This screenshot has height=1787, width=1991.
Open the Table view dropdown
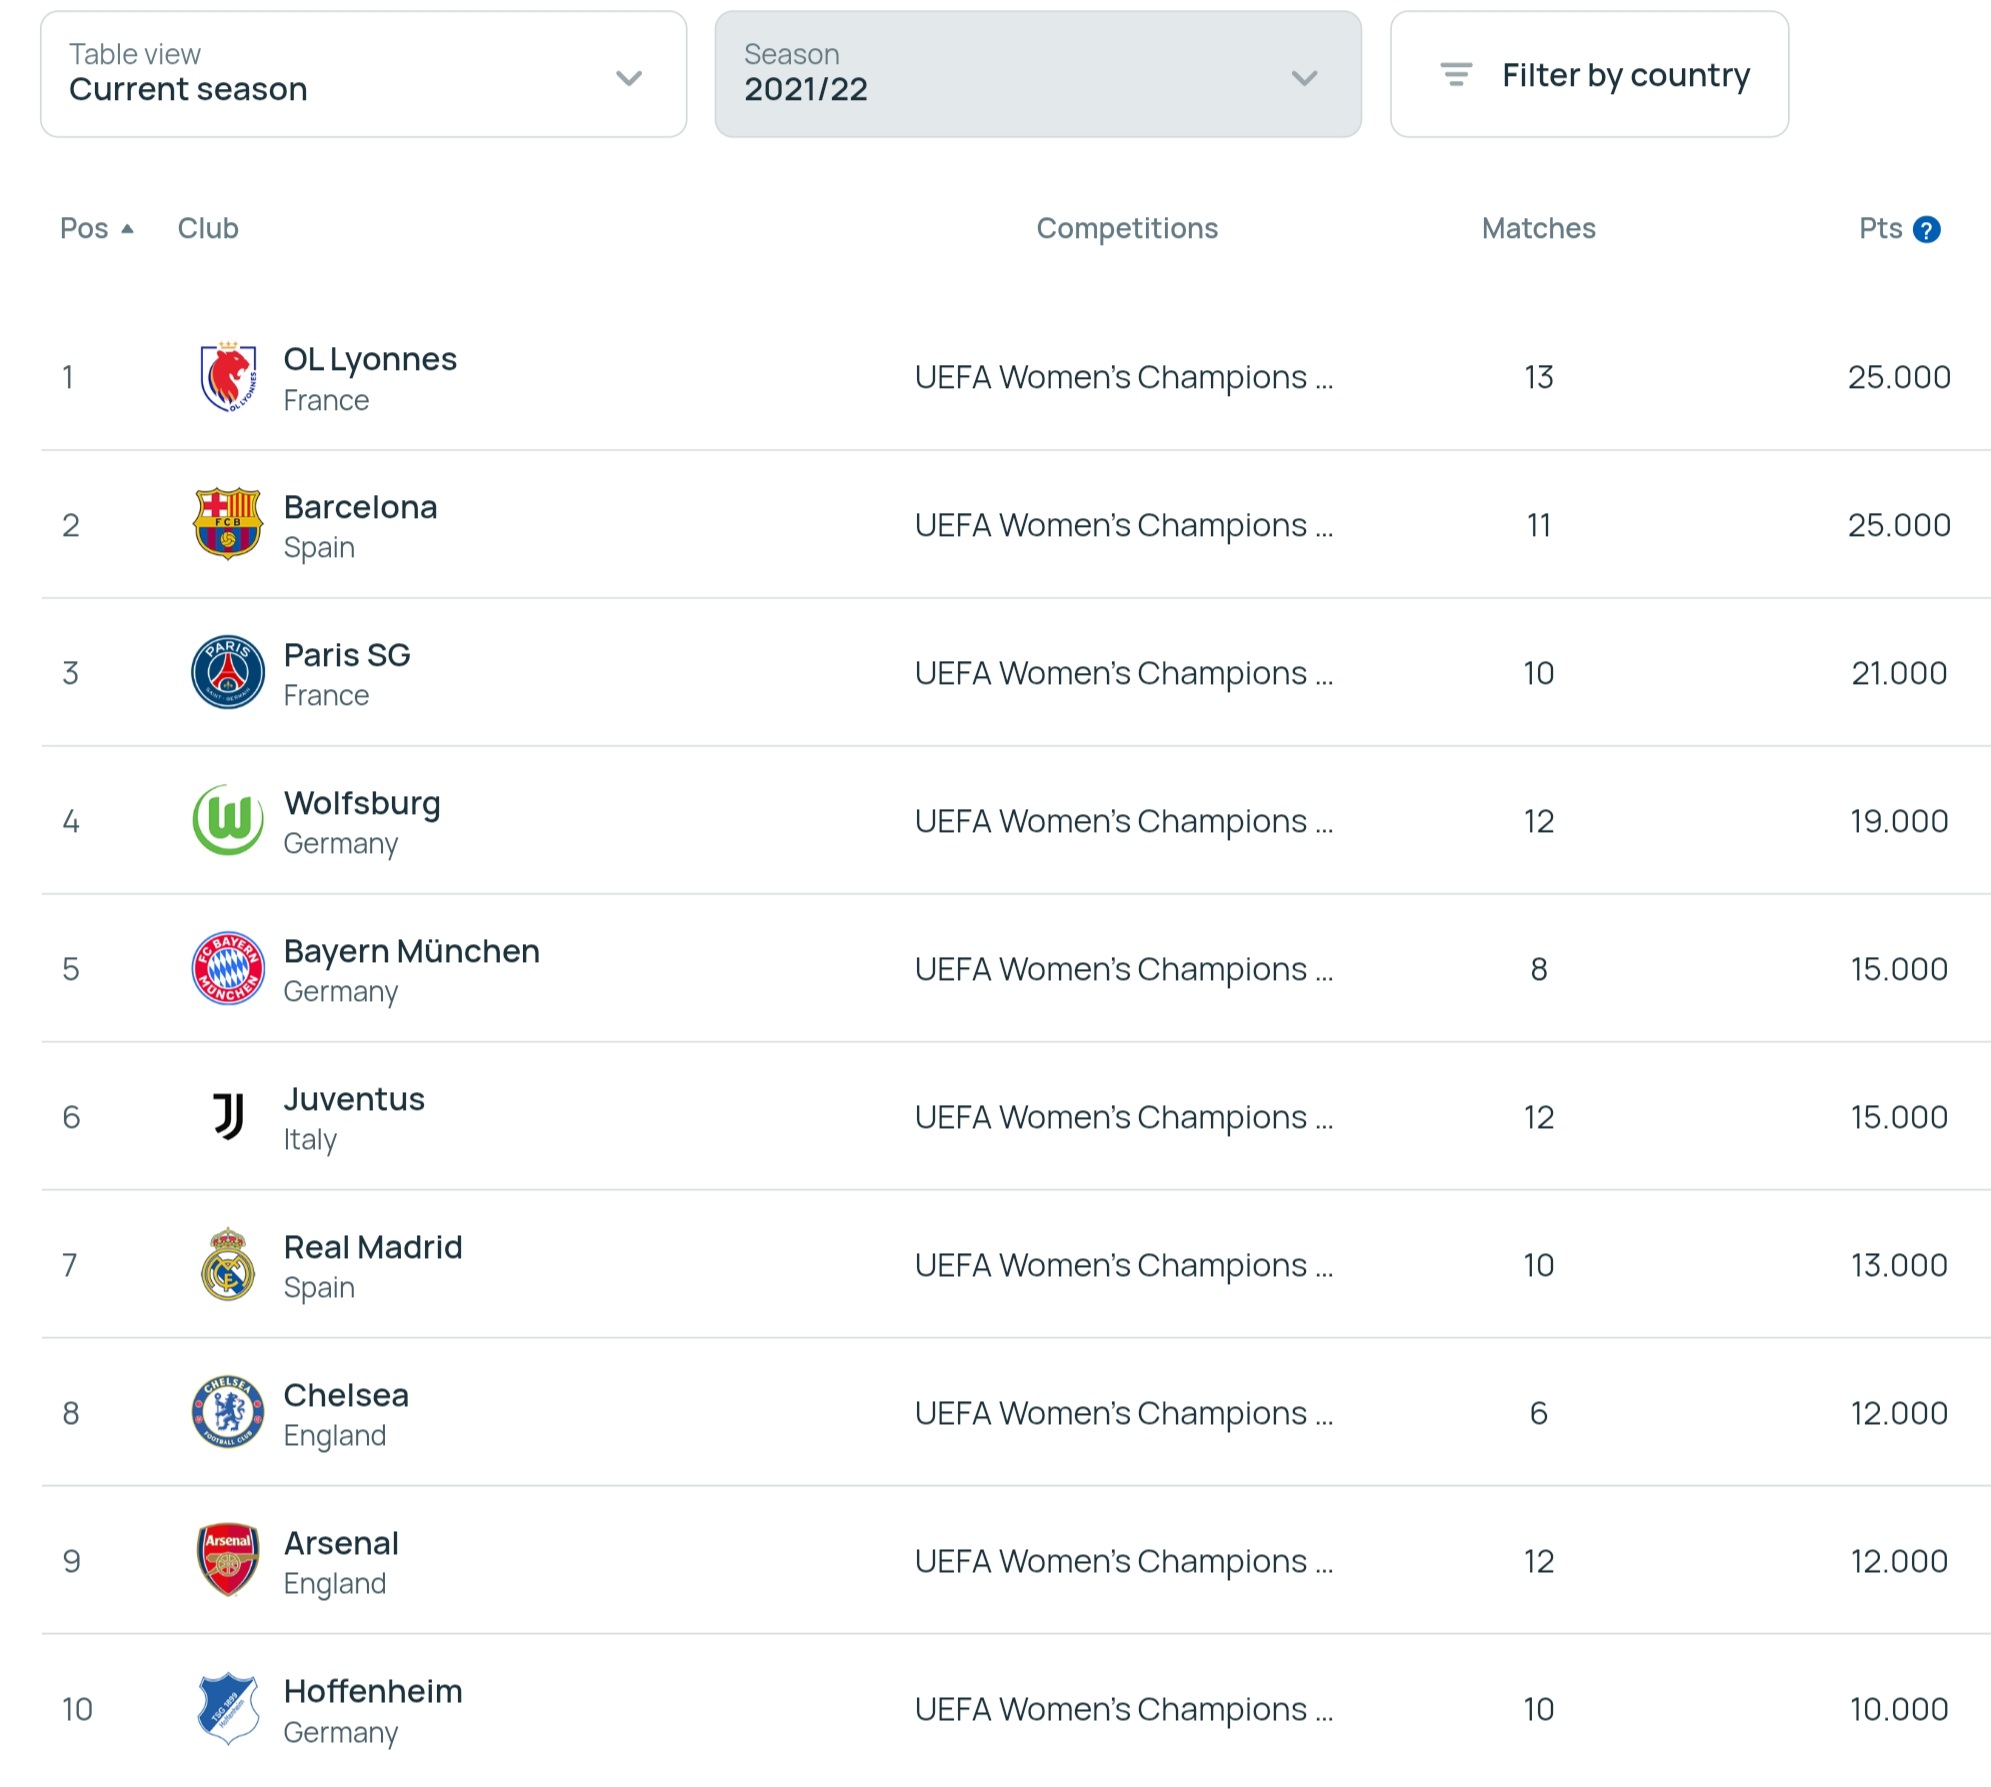pos(363,75)
